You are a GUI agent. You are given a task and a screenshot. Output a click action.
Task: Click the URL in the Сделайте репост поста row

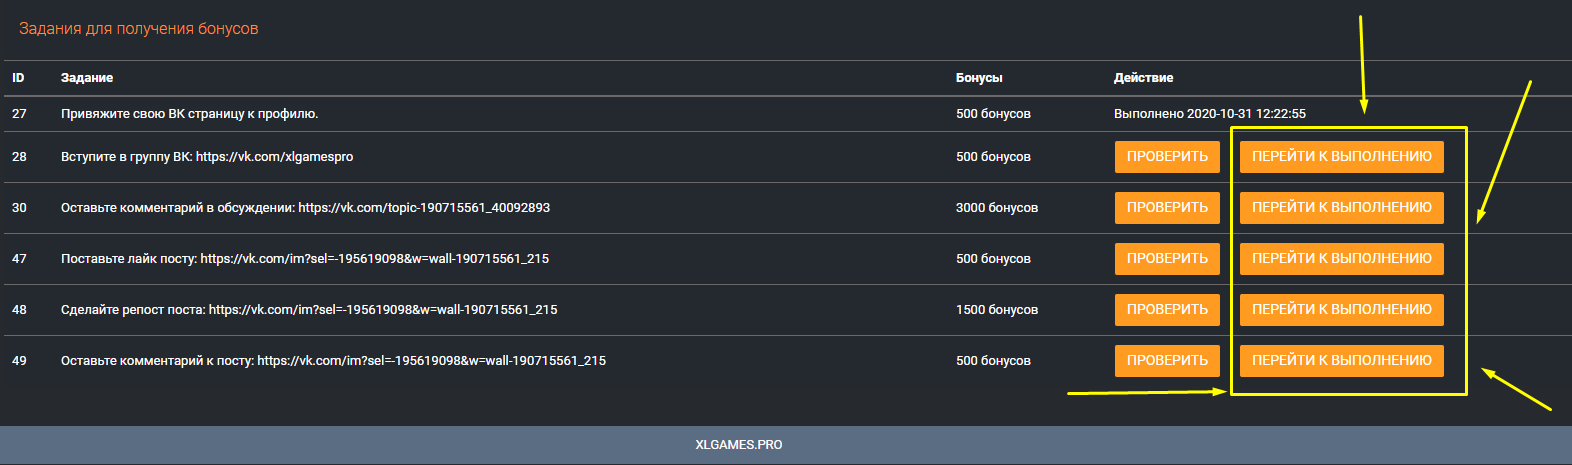[x=382, y=310]
